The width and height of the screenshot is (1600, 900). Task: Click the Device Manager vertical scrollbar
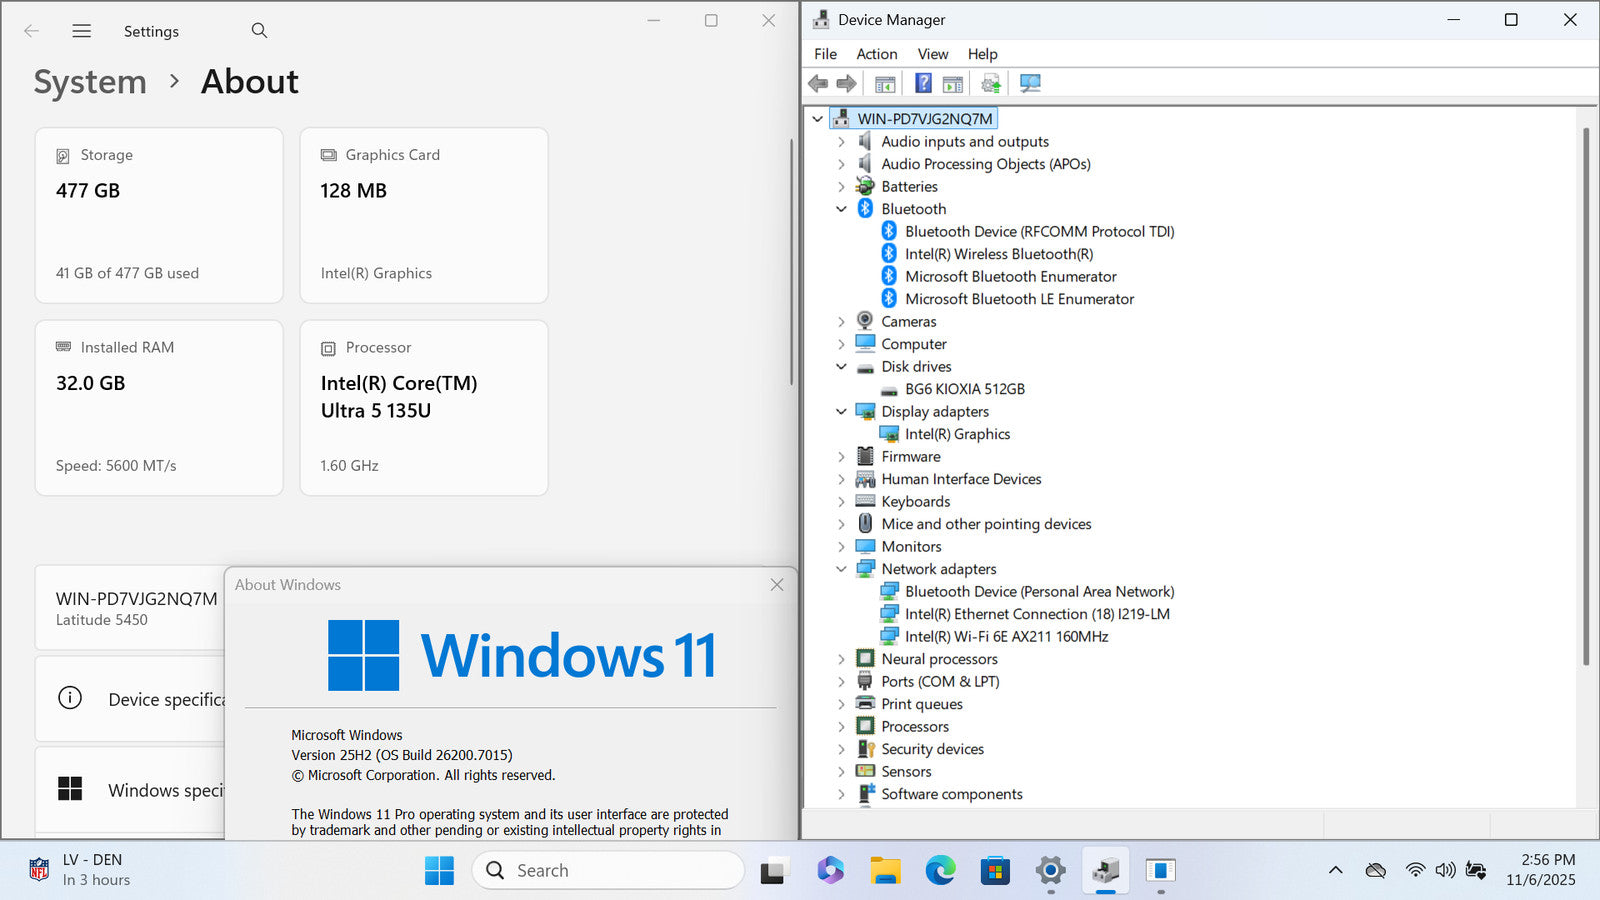tap(1586, 400)
